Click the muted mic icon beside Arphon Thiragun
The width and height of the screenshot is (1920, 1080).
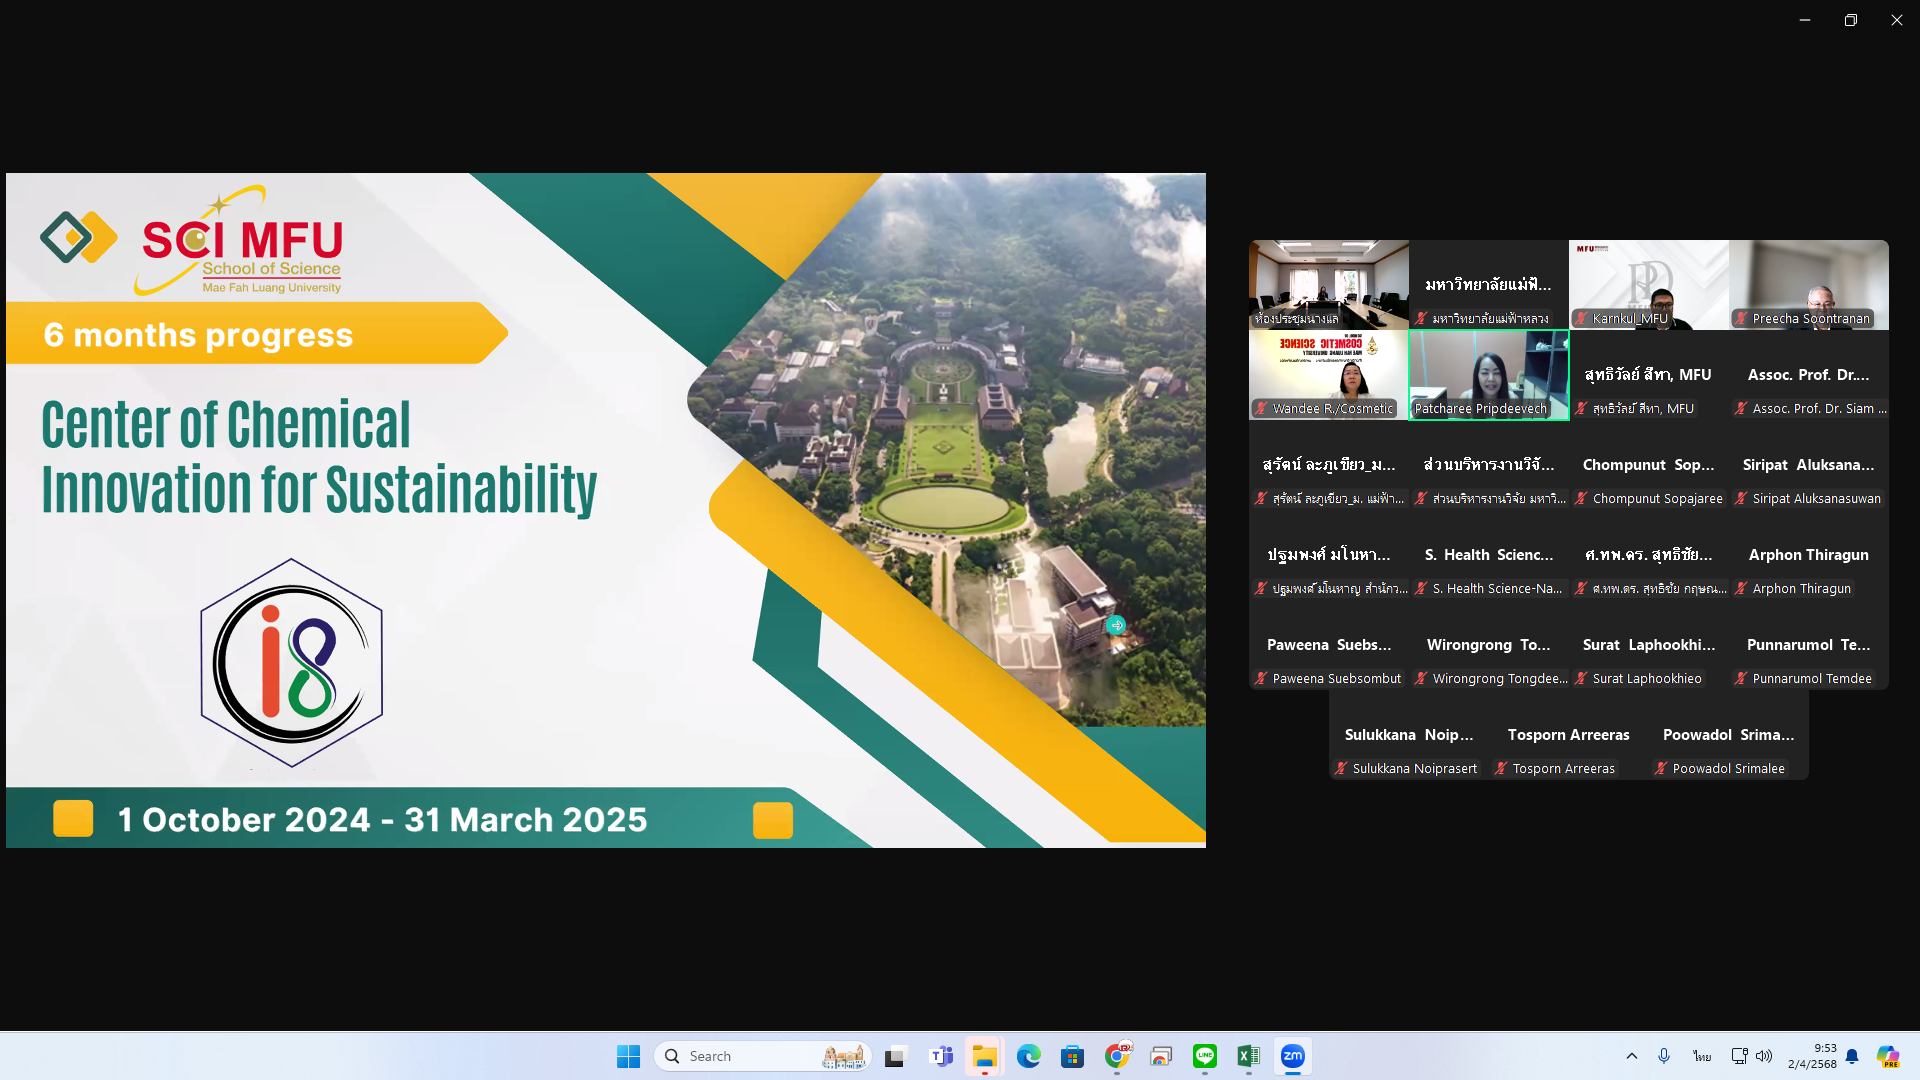point(1741,589)
